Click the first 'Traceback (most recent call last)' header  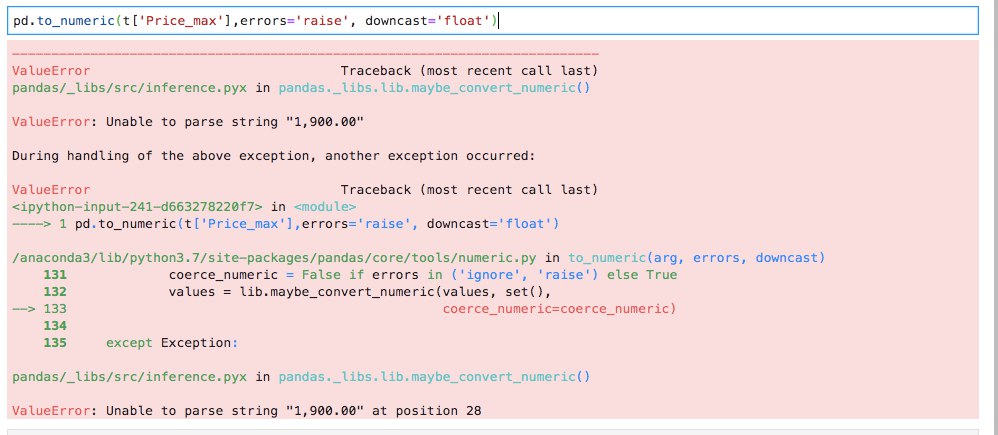pos(469,71)
